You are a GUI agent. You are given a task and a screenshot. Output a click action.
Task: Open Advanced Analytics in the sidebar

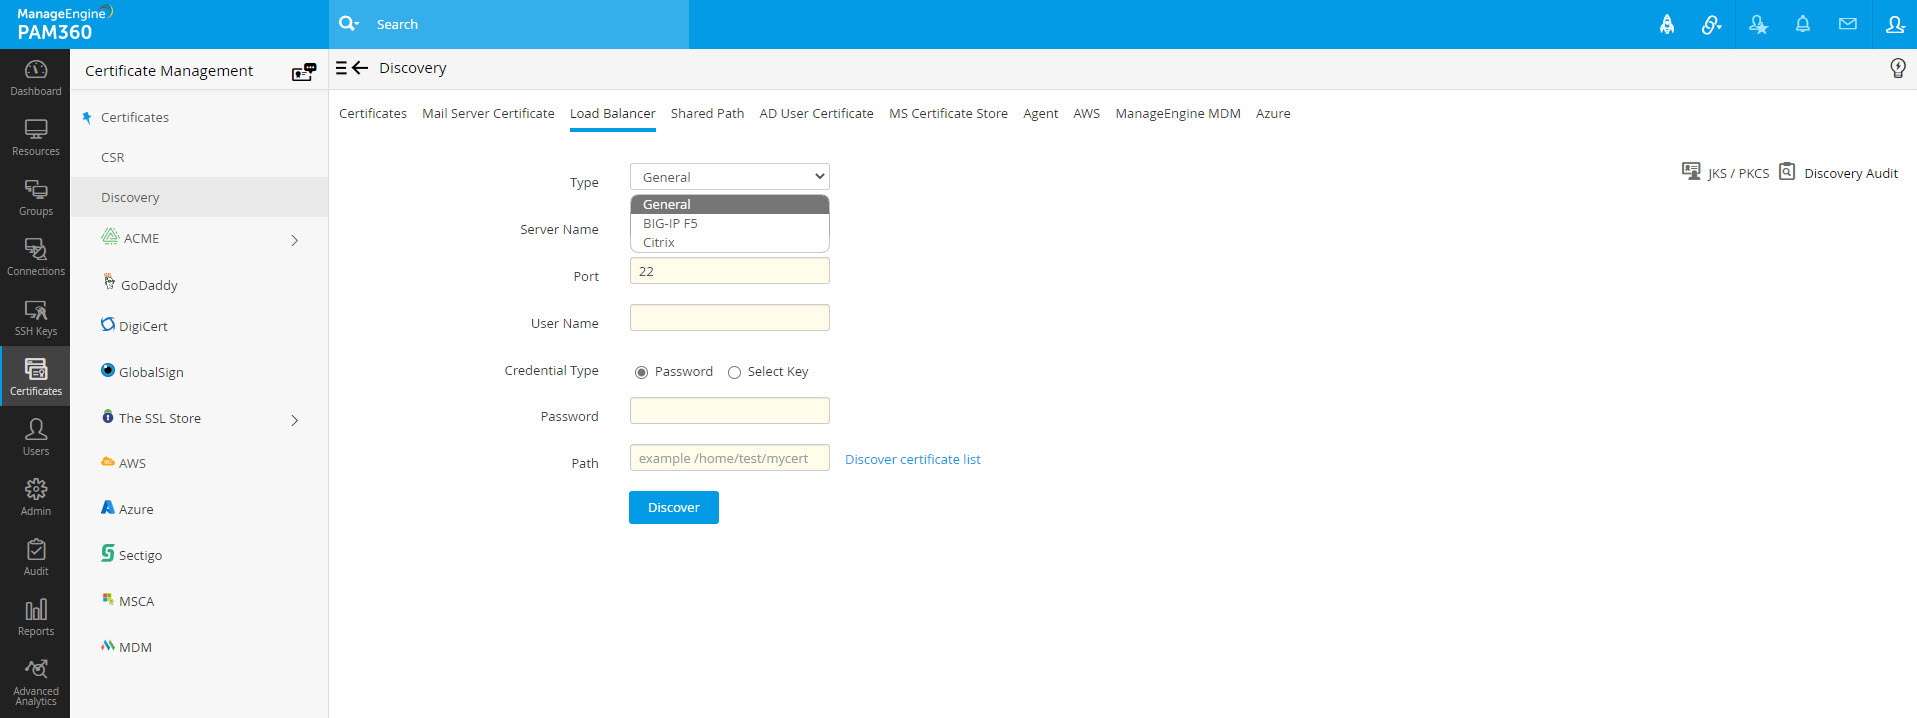(35, 682)
